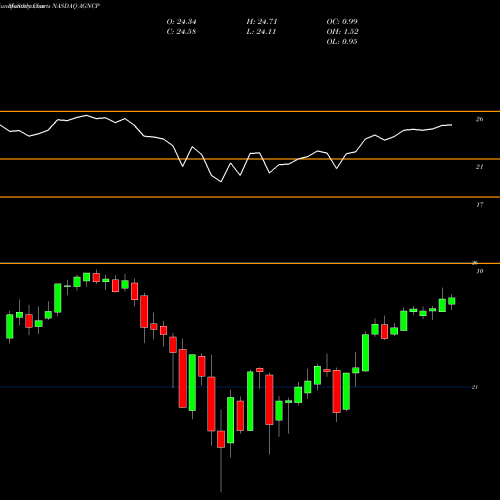Click the 'OH: 1.52' value
Image resolution: width=500 pixels, height=500 pixels.
click(x=342, y=32)
